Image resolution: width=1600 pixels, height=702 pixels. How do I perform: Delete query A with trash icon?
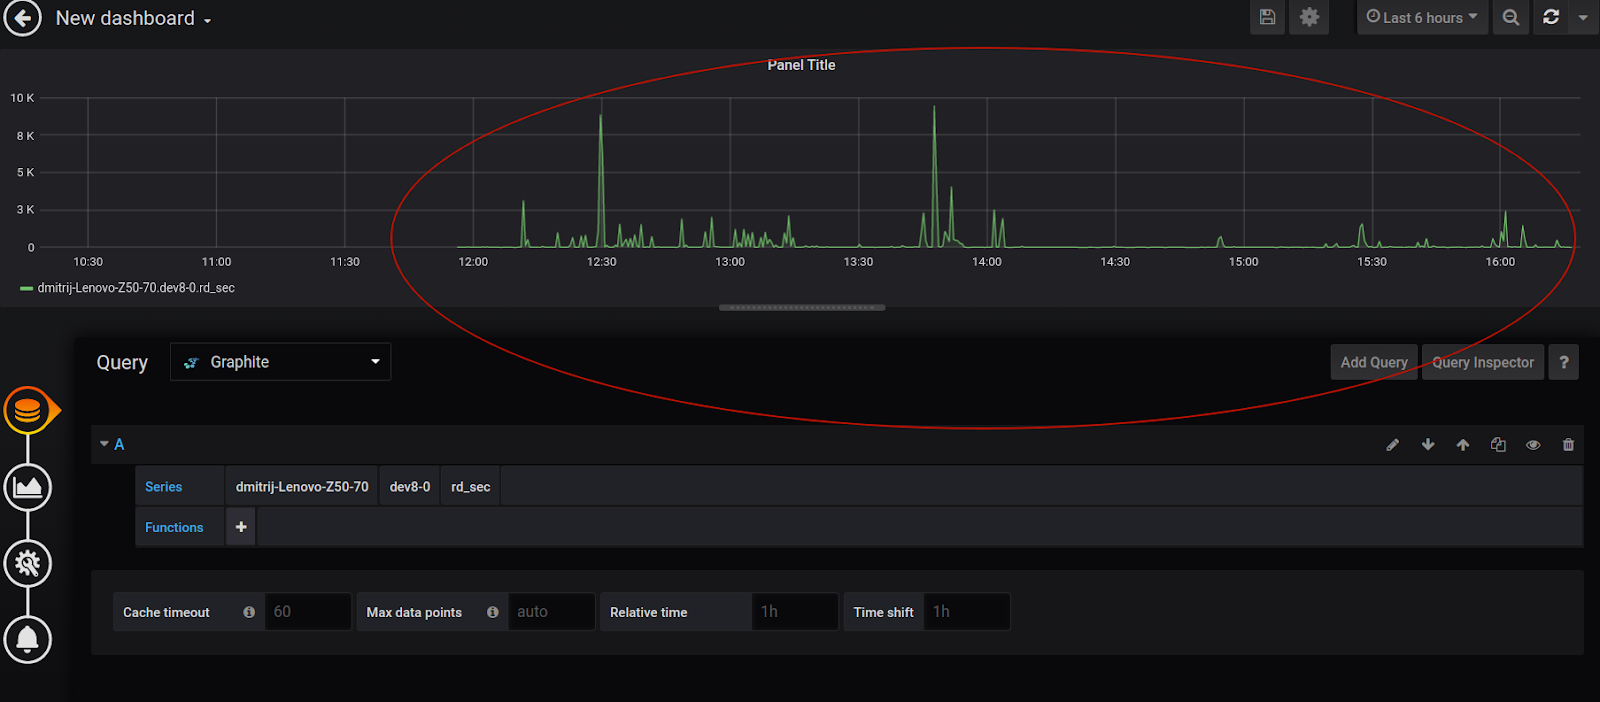(x=1568, y=445)
